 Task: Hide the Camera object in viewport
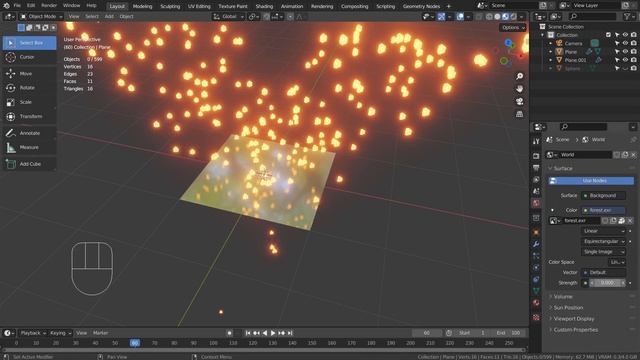click(x=625, y=43)
